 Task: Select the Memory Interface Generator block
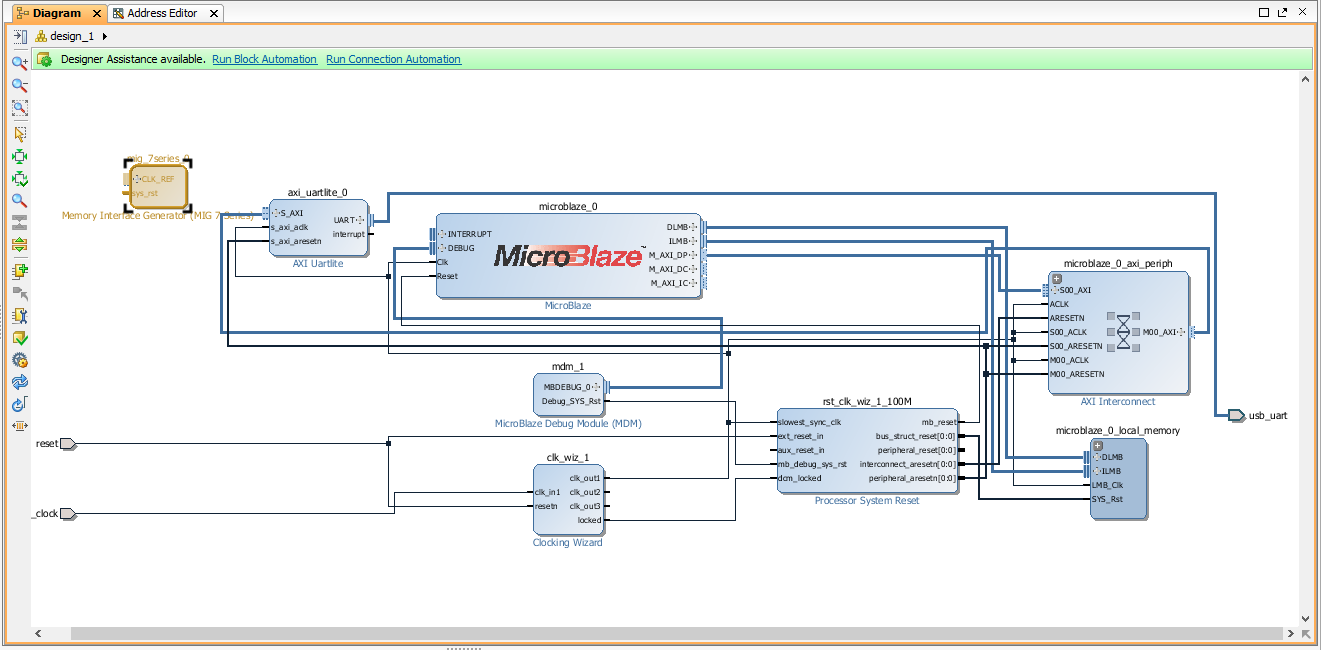tap(158, 186)
